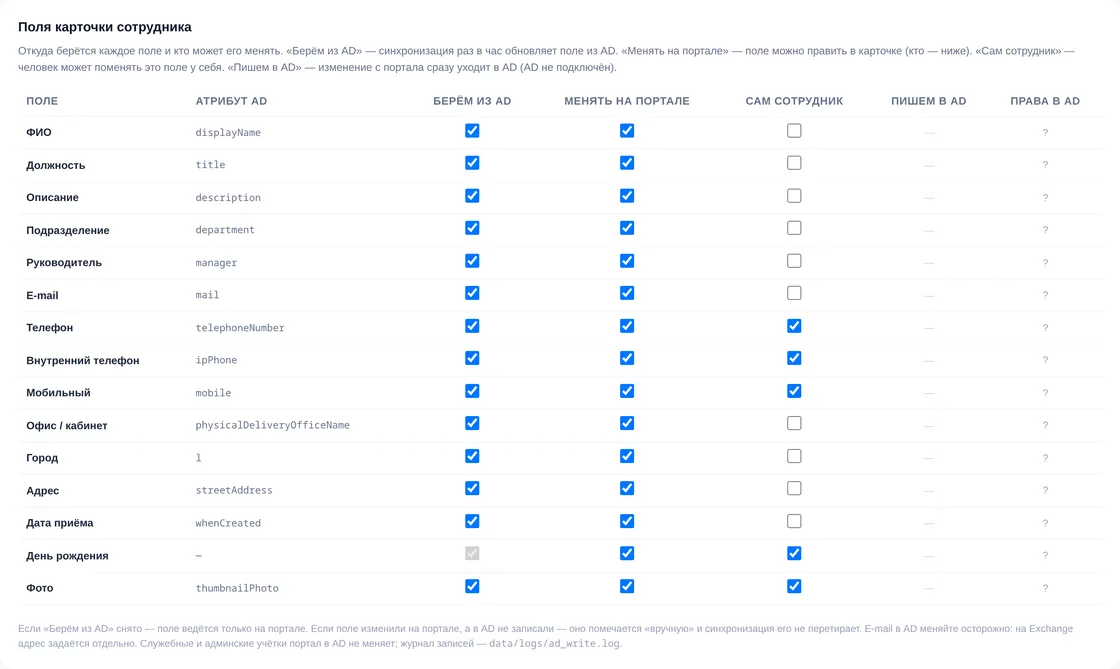Viewport: 1120px width, 669px height.
Task: Uncheck Менять на портале for Внутренний телефон
Action: 626,358
